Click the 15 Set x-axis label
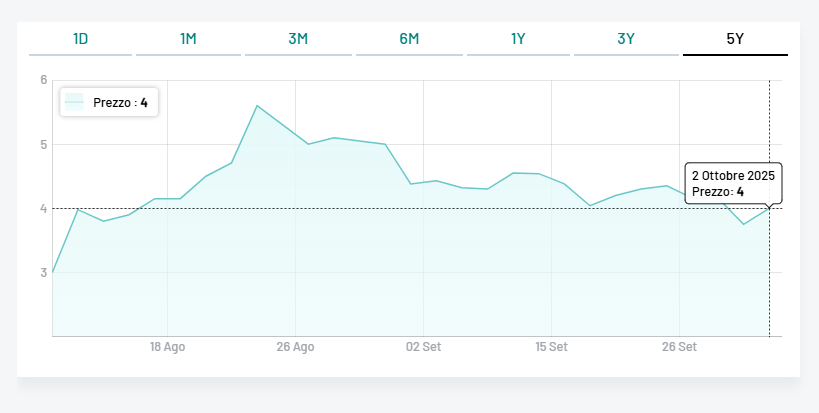819x413 pixels. click(551, 347)
